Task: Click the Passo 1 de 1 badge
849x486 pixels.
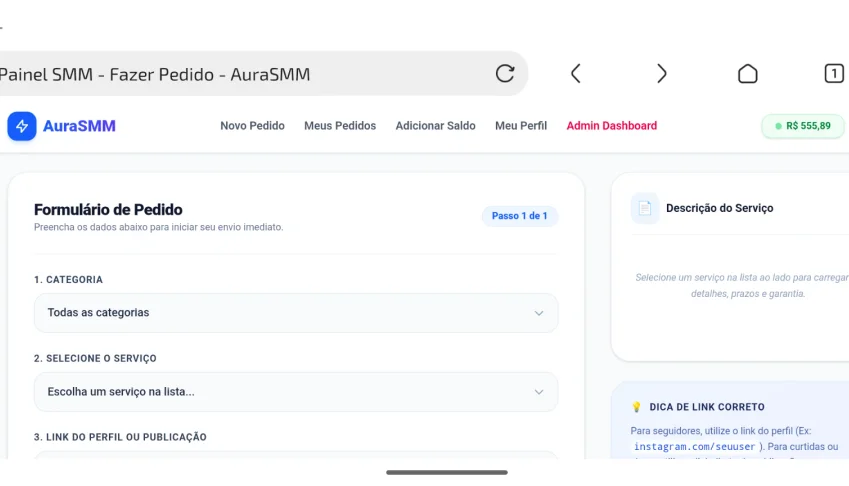Action: tap(519, 216)
